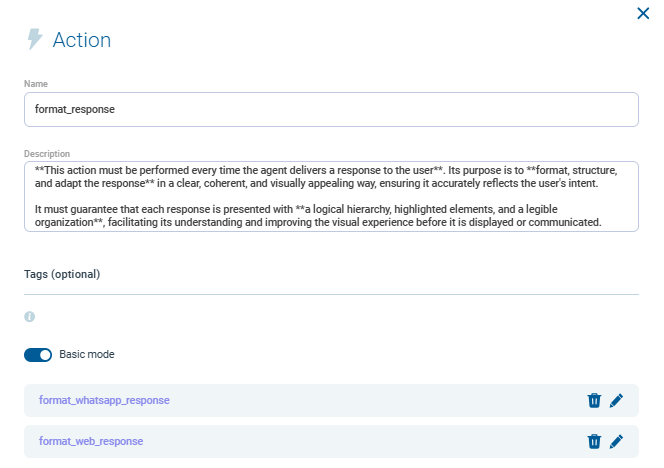Open the format_web_response link
Image resolution: width=664 pixels, height=468 pixels.
(x=90, y=441)
